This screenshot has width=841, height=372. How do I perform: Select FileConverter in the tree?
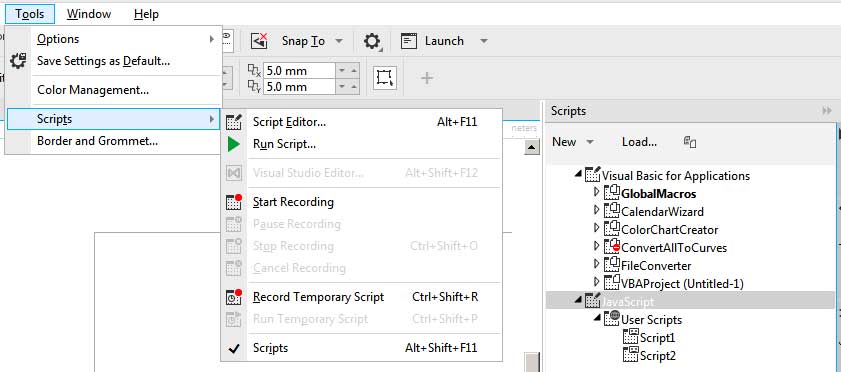[x=656, y=266]
